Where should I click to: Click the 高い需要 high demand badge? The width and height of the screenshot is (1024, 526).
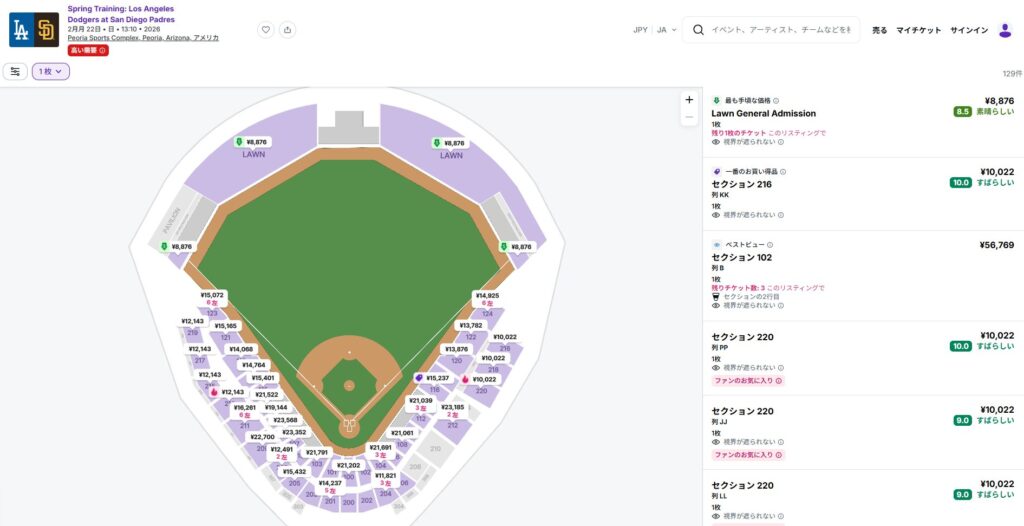(x=88, y=50)
